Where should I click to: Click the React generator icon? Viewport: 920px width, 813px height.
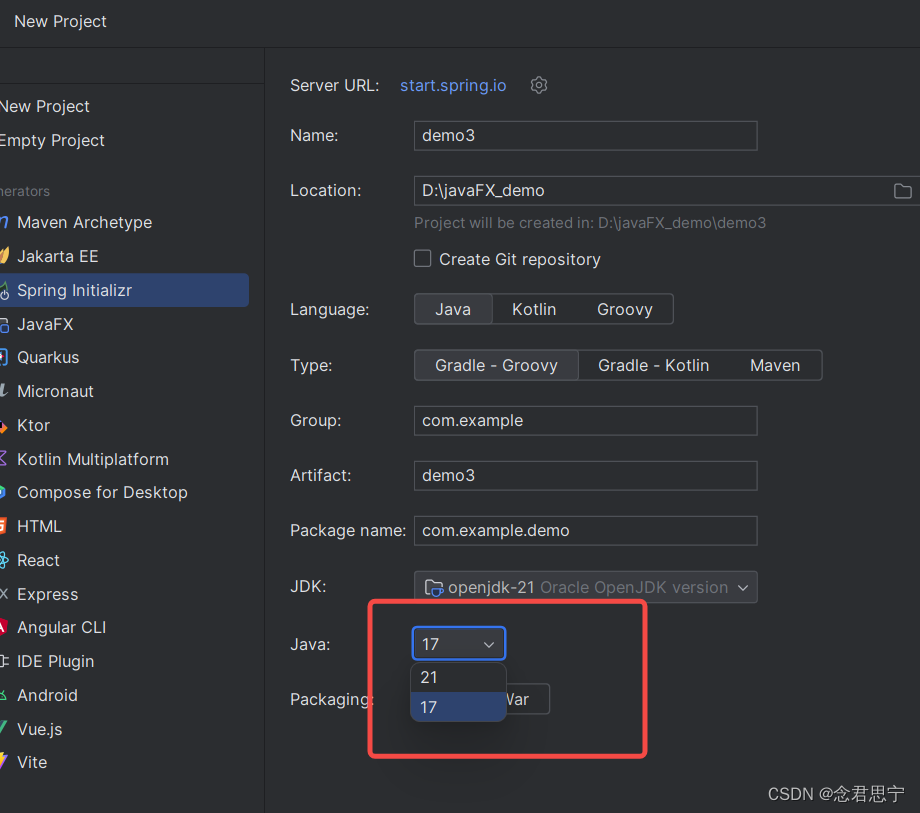(4, 560)
